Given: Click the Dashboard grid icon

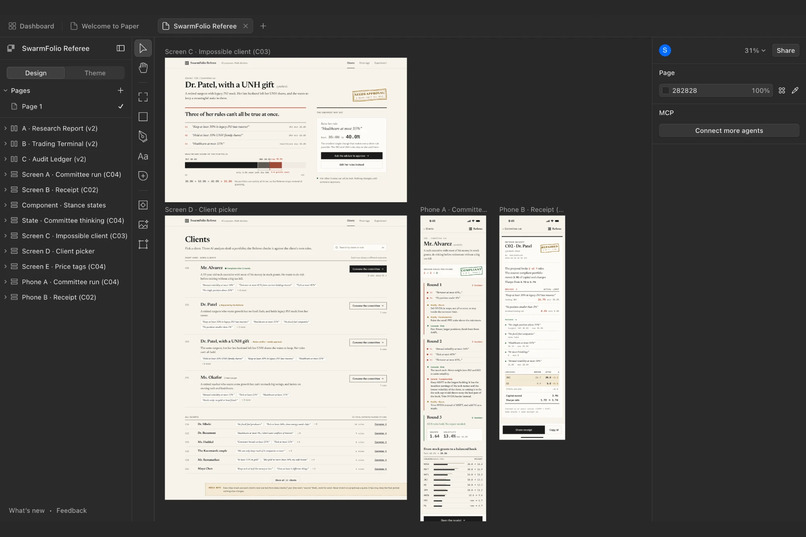Looking at the screenshot, I should point(12,26).
